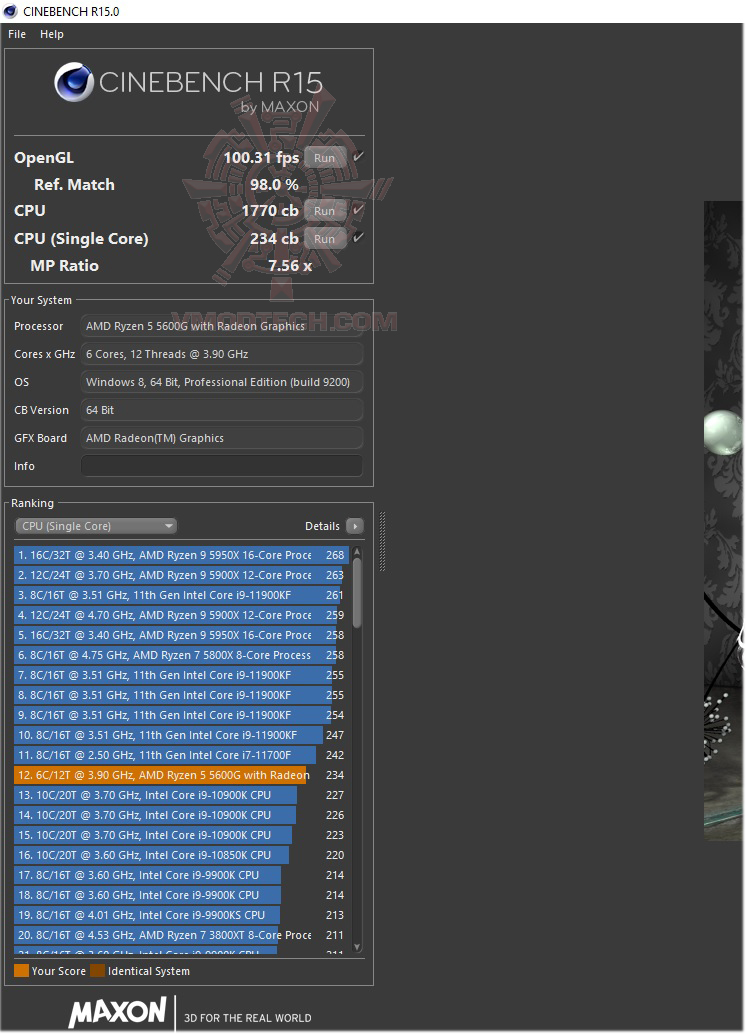Select ranking row 13 Core i9-10900K scoring 227
Screen dimensions: 746x1034
coord(181,795)
